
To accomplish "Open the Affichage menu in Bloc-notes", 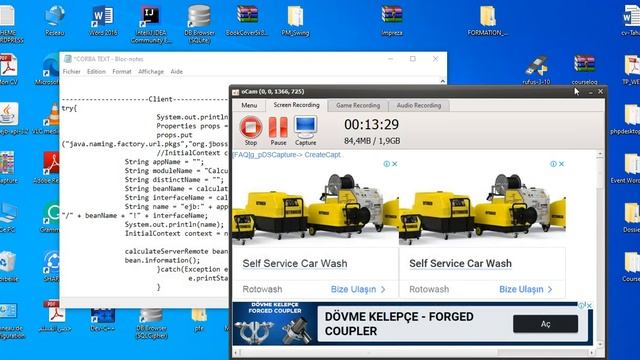I will (x=151, y=71).
